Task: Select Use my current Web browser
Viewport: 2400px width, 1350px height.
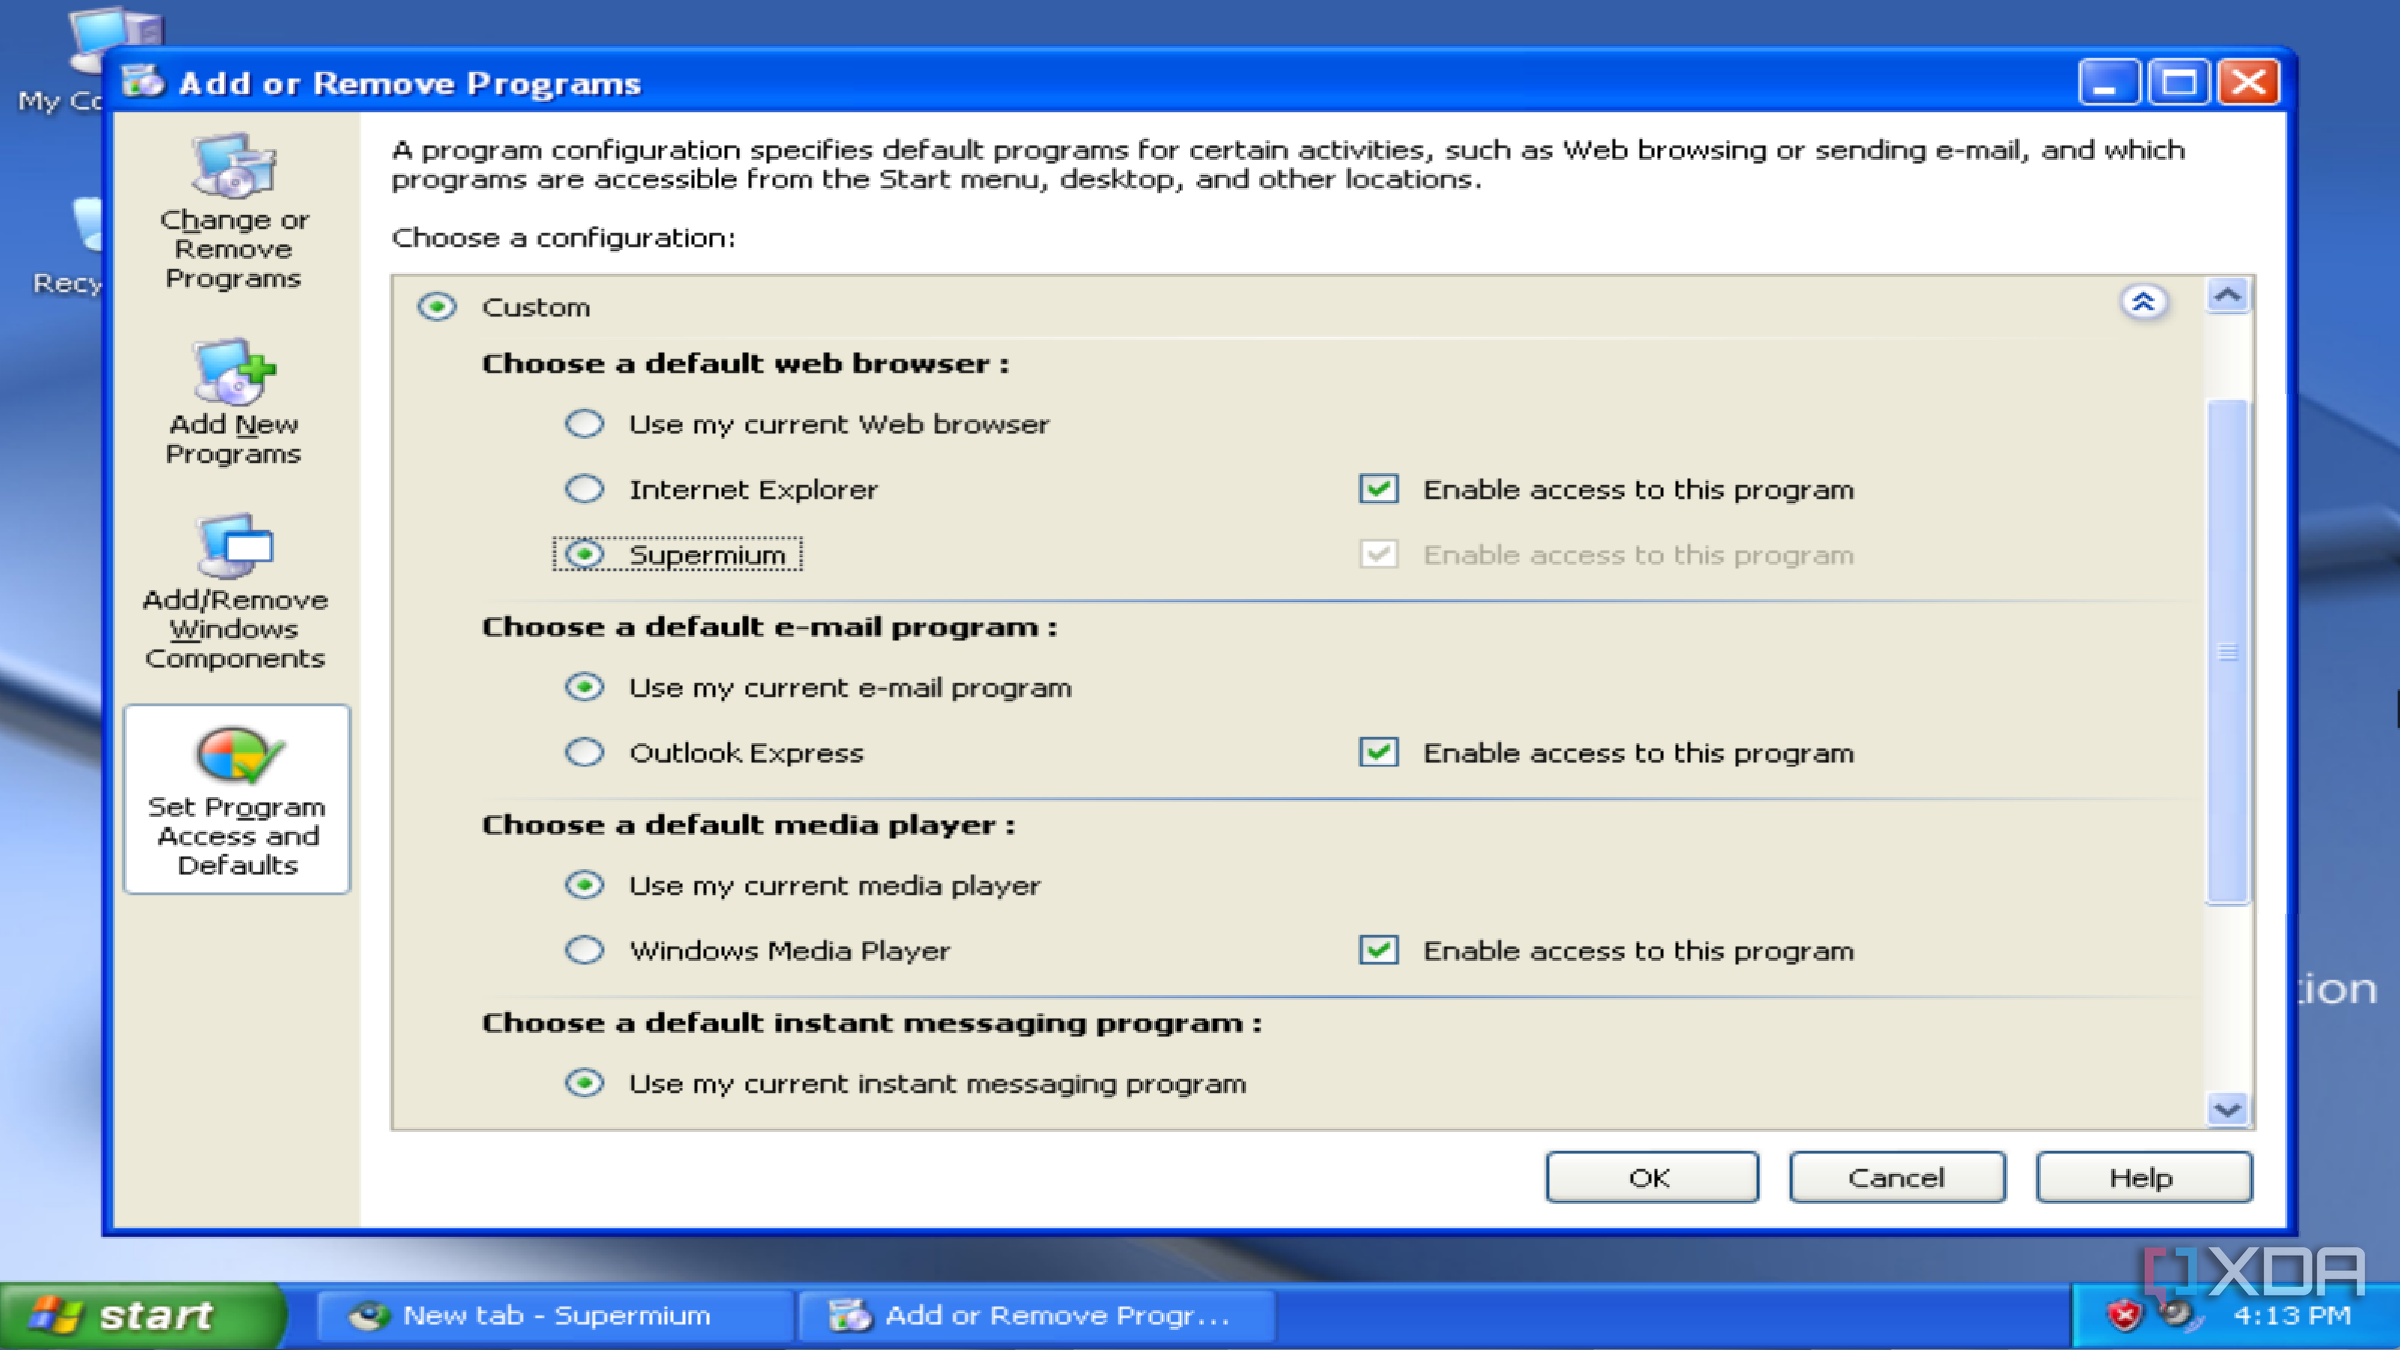Action: pos(585,424)
